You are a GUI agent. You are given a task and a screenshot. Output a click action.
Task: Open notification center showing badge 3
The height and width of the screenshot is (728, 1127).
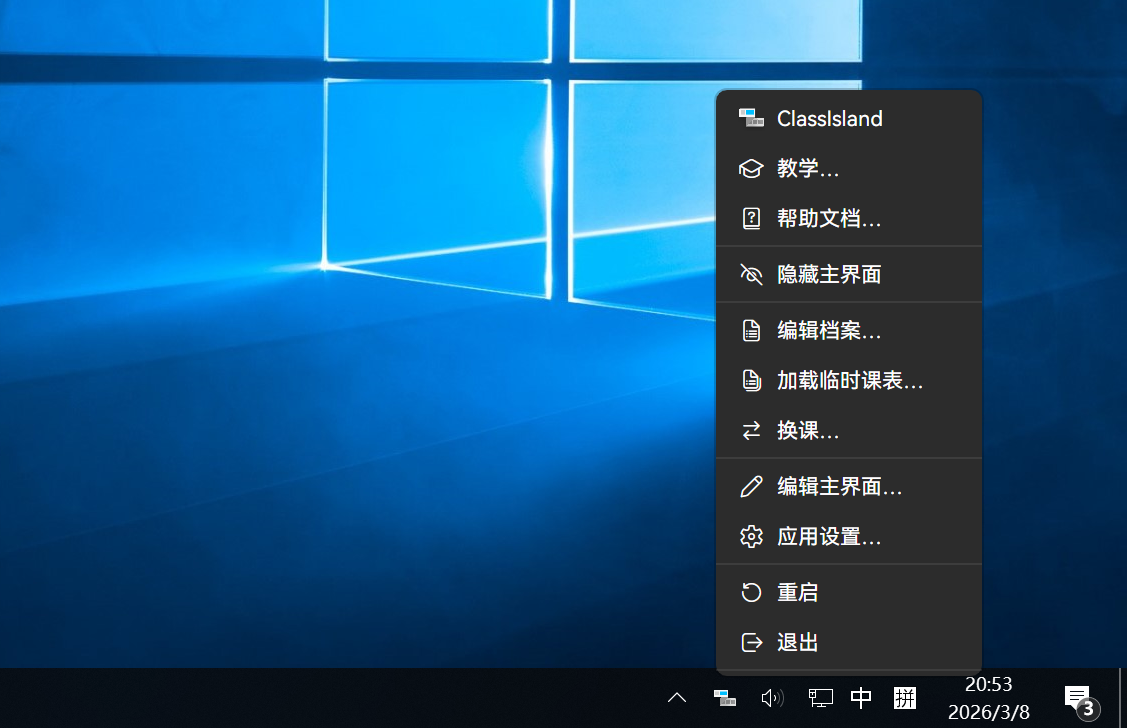pos(1077,697)
